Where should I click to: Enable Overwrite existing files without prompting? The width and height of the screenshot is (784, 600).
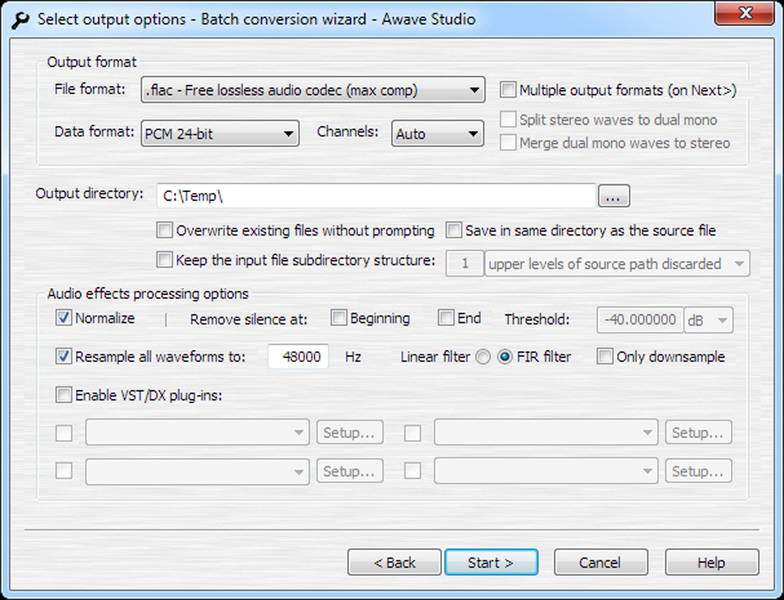click(x=164, y=230)
